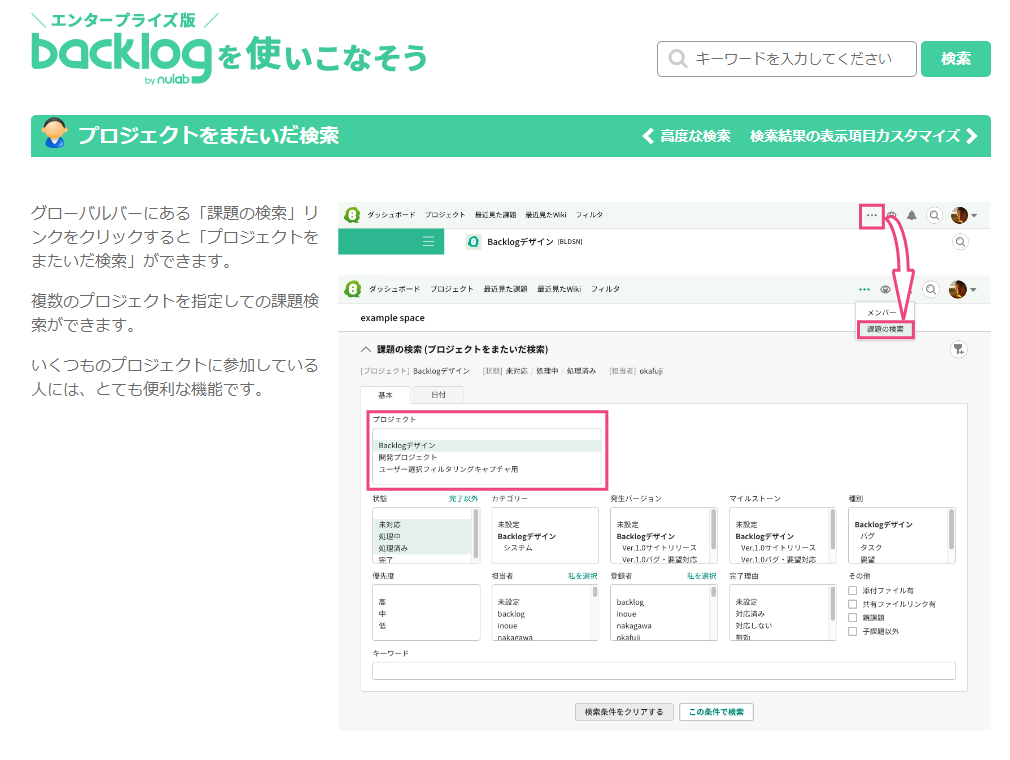
Task: Click the 完了以外 link above the 状態 list
Action: 463,499
